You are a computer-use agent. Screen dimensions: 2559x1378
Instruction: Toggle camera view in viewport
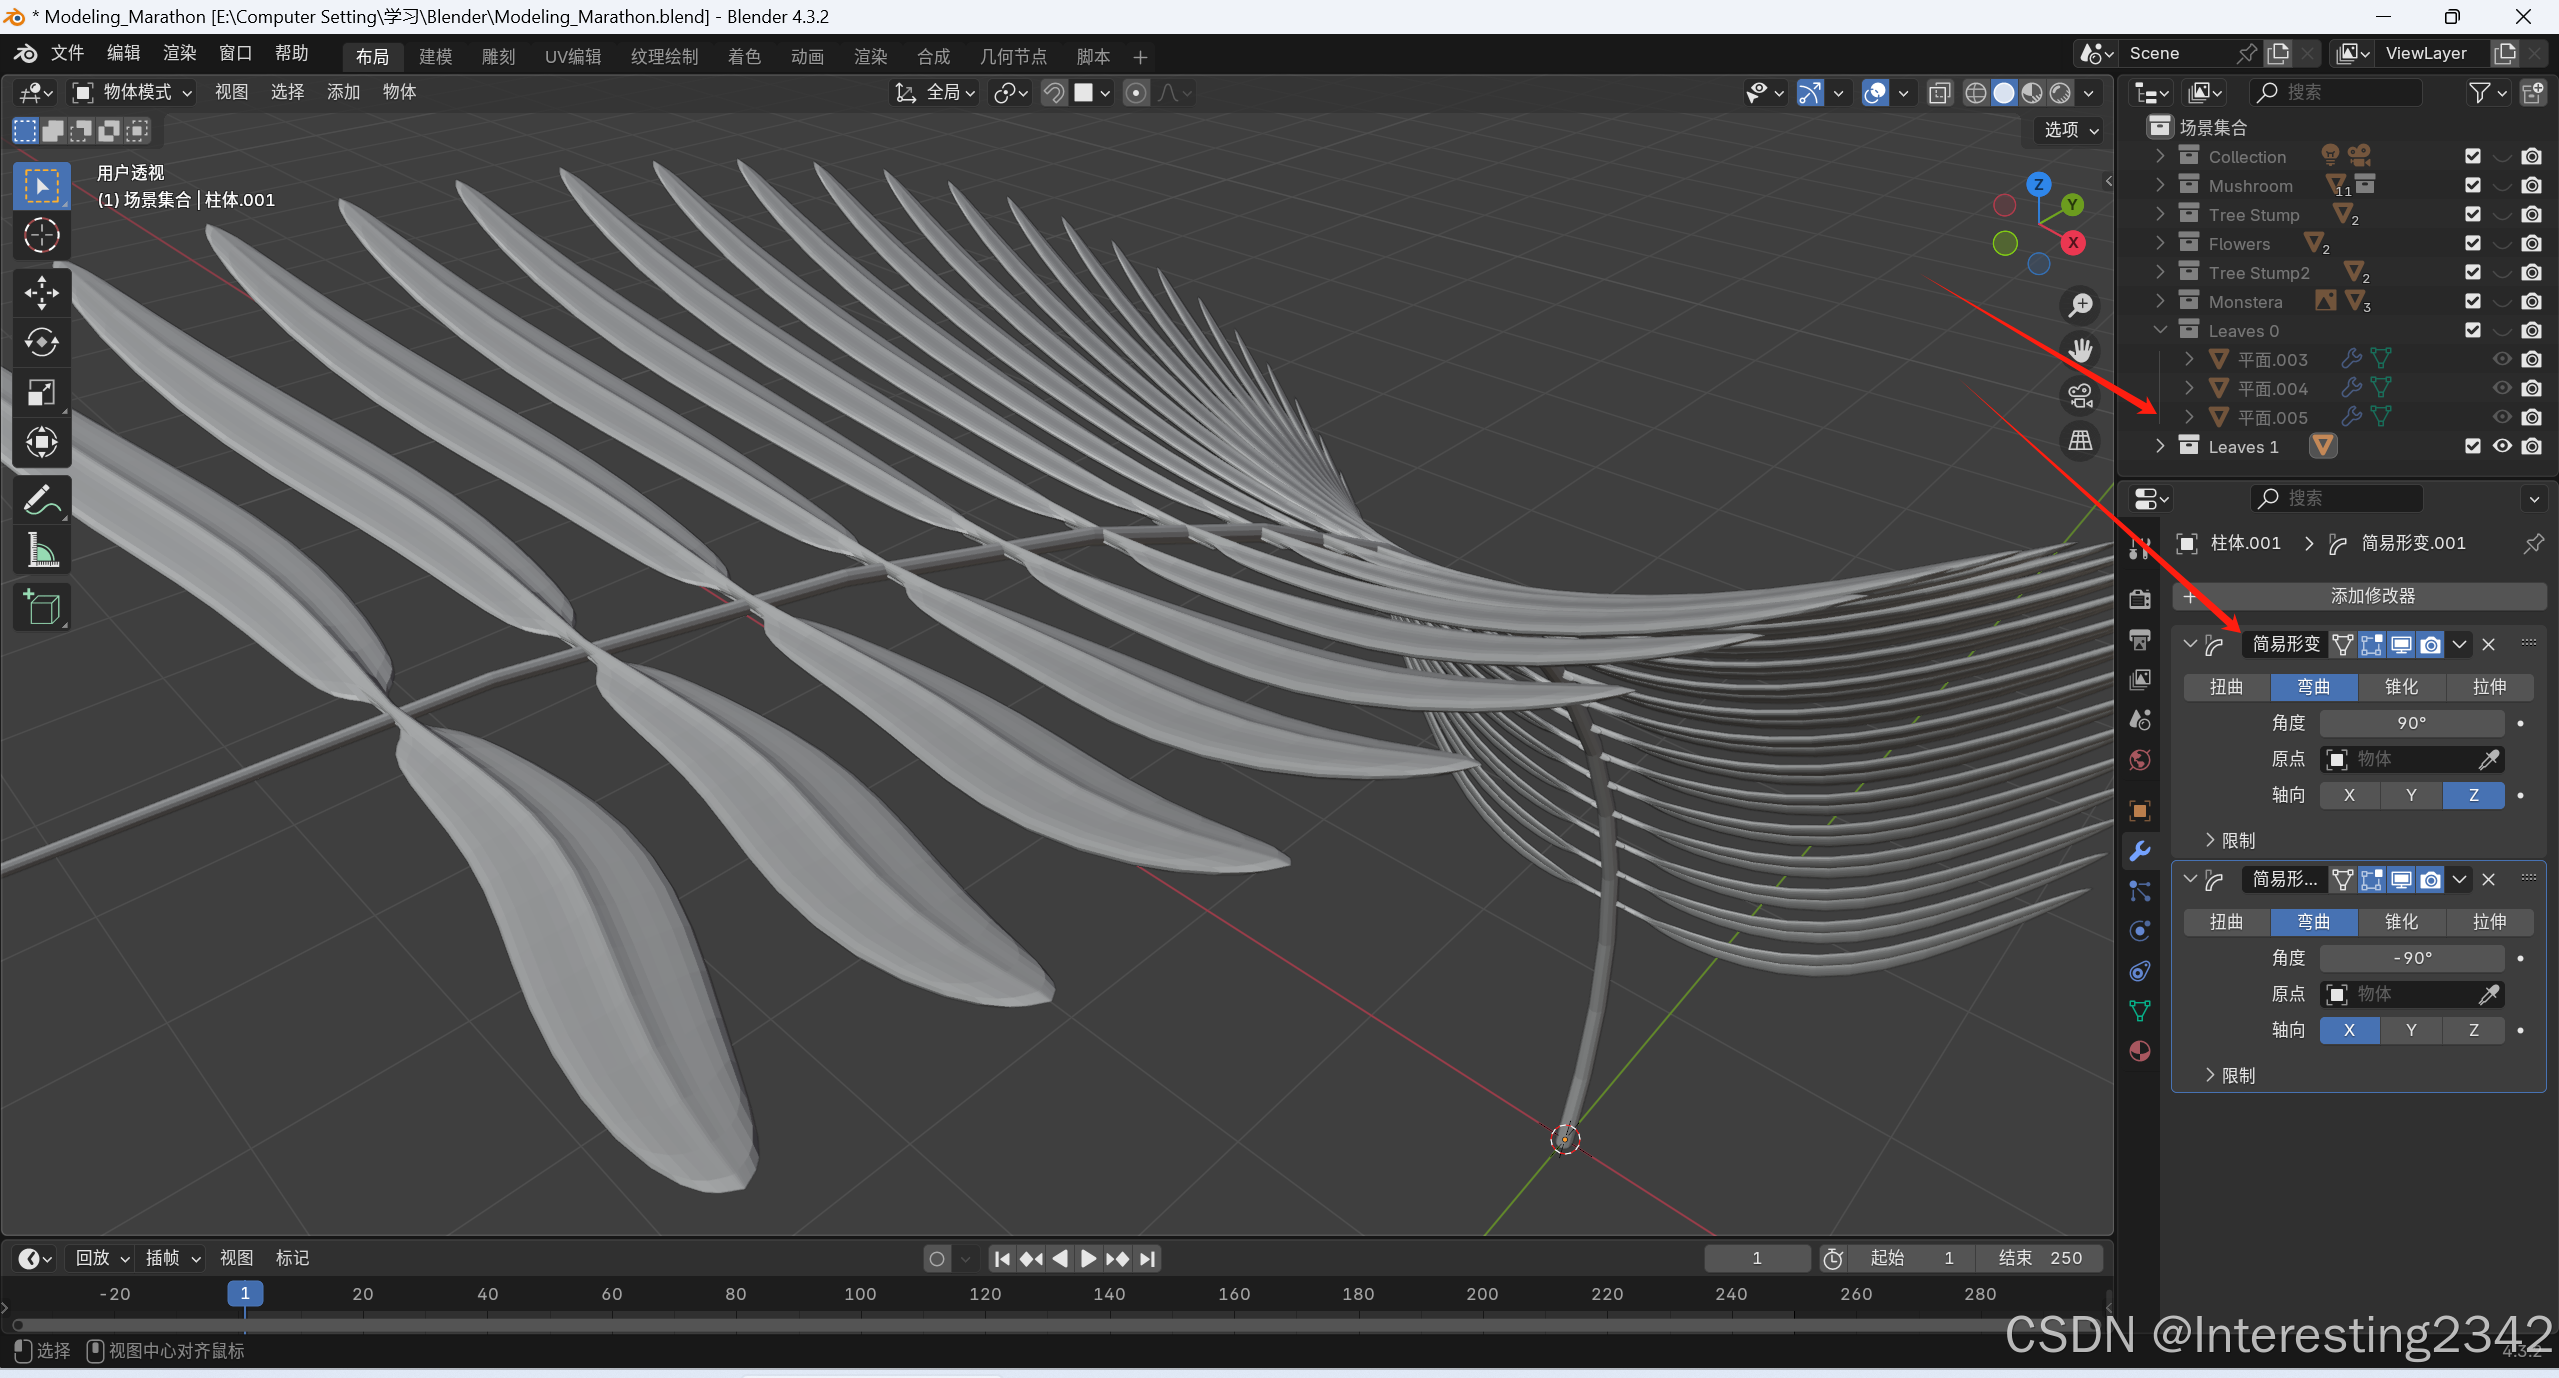click(2081, 395)
